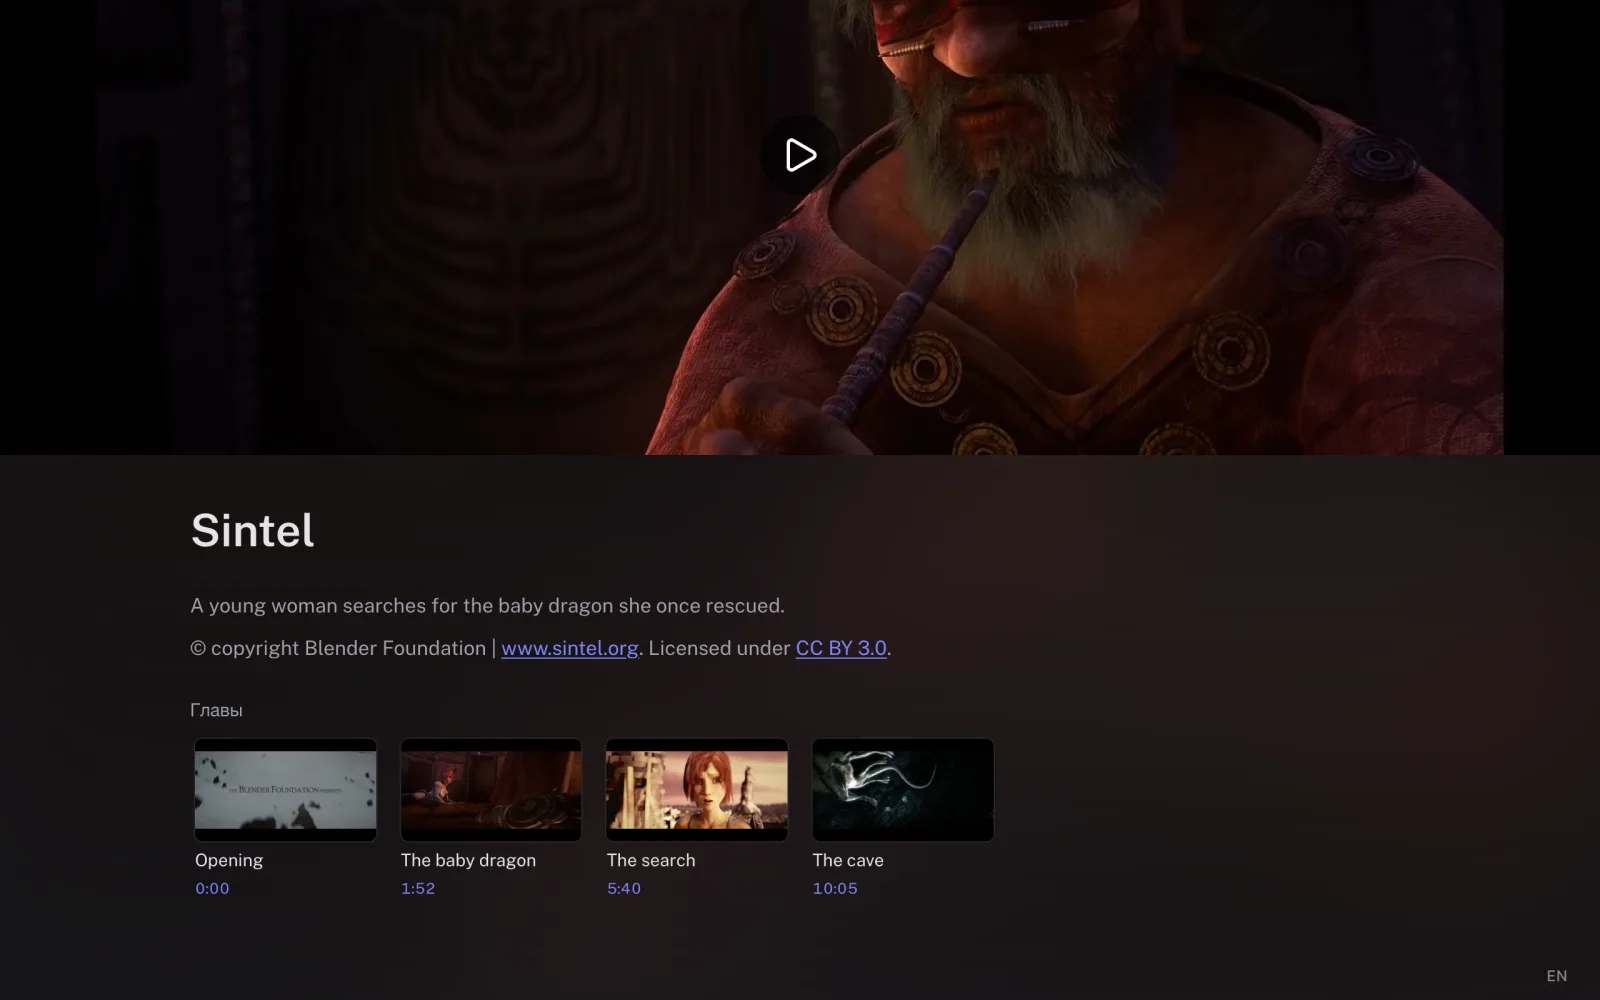
Task: Select The cave chapter thumbnail
Action: pos(903,790)
